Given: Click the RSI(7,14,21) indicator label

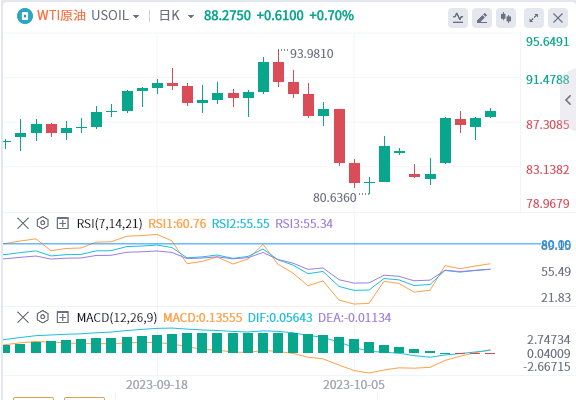Looking at the screenshot, I should pos(109,223).
